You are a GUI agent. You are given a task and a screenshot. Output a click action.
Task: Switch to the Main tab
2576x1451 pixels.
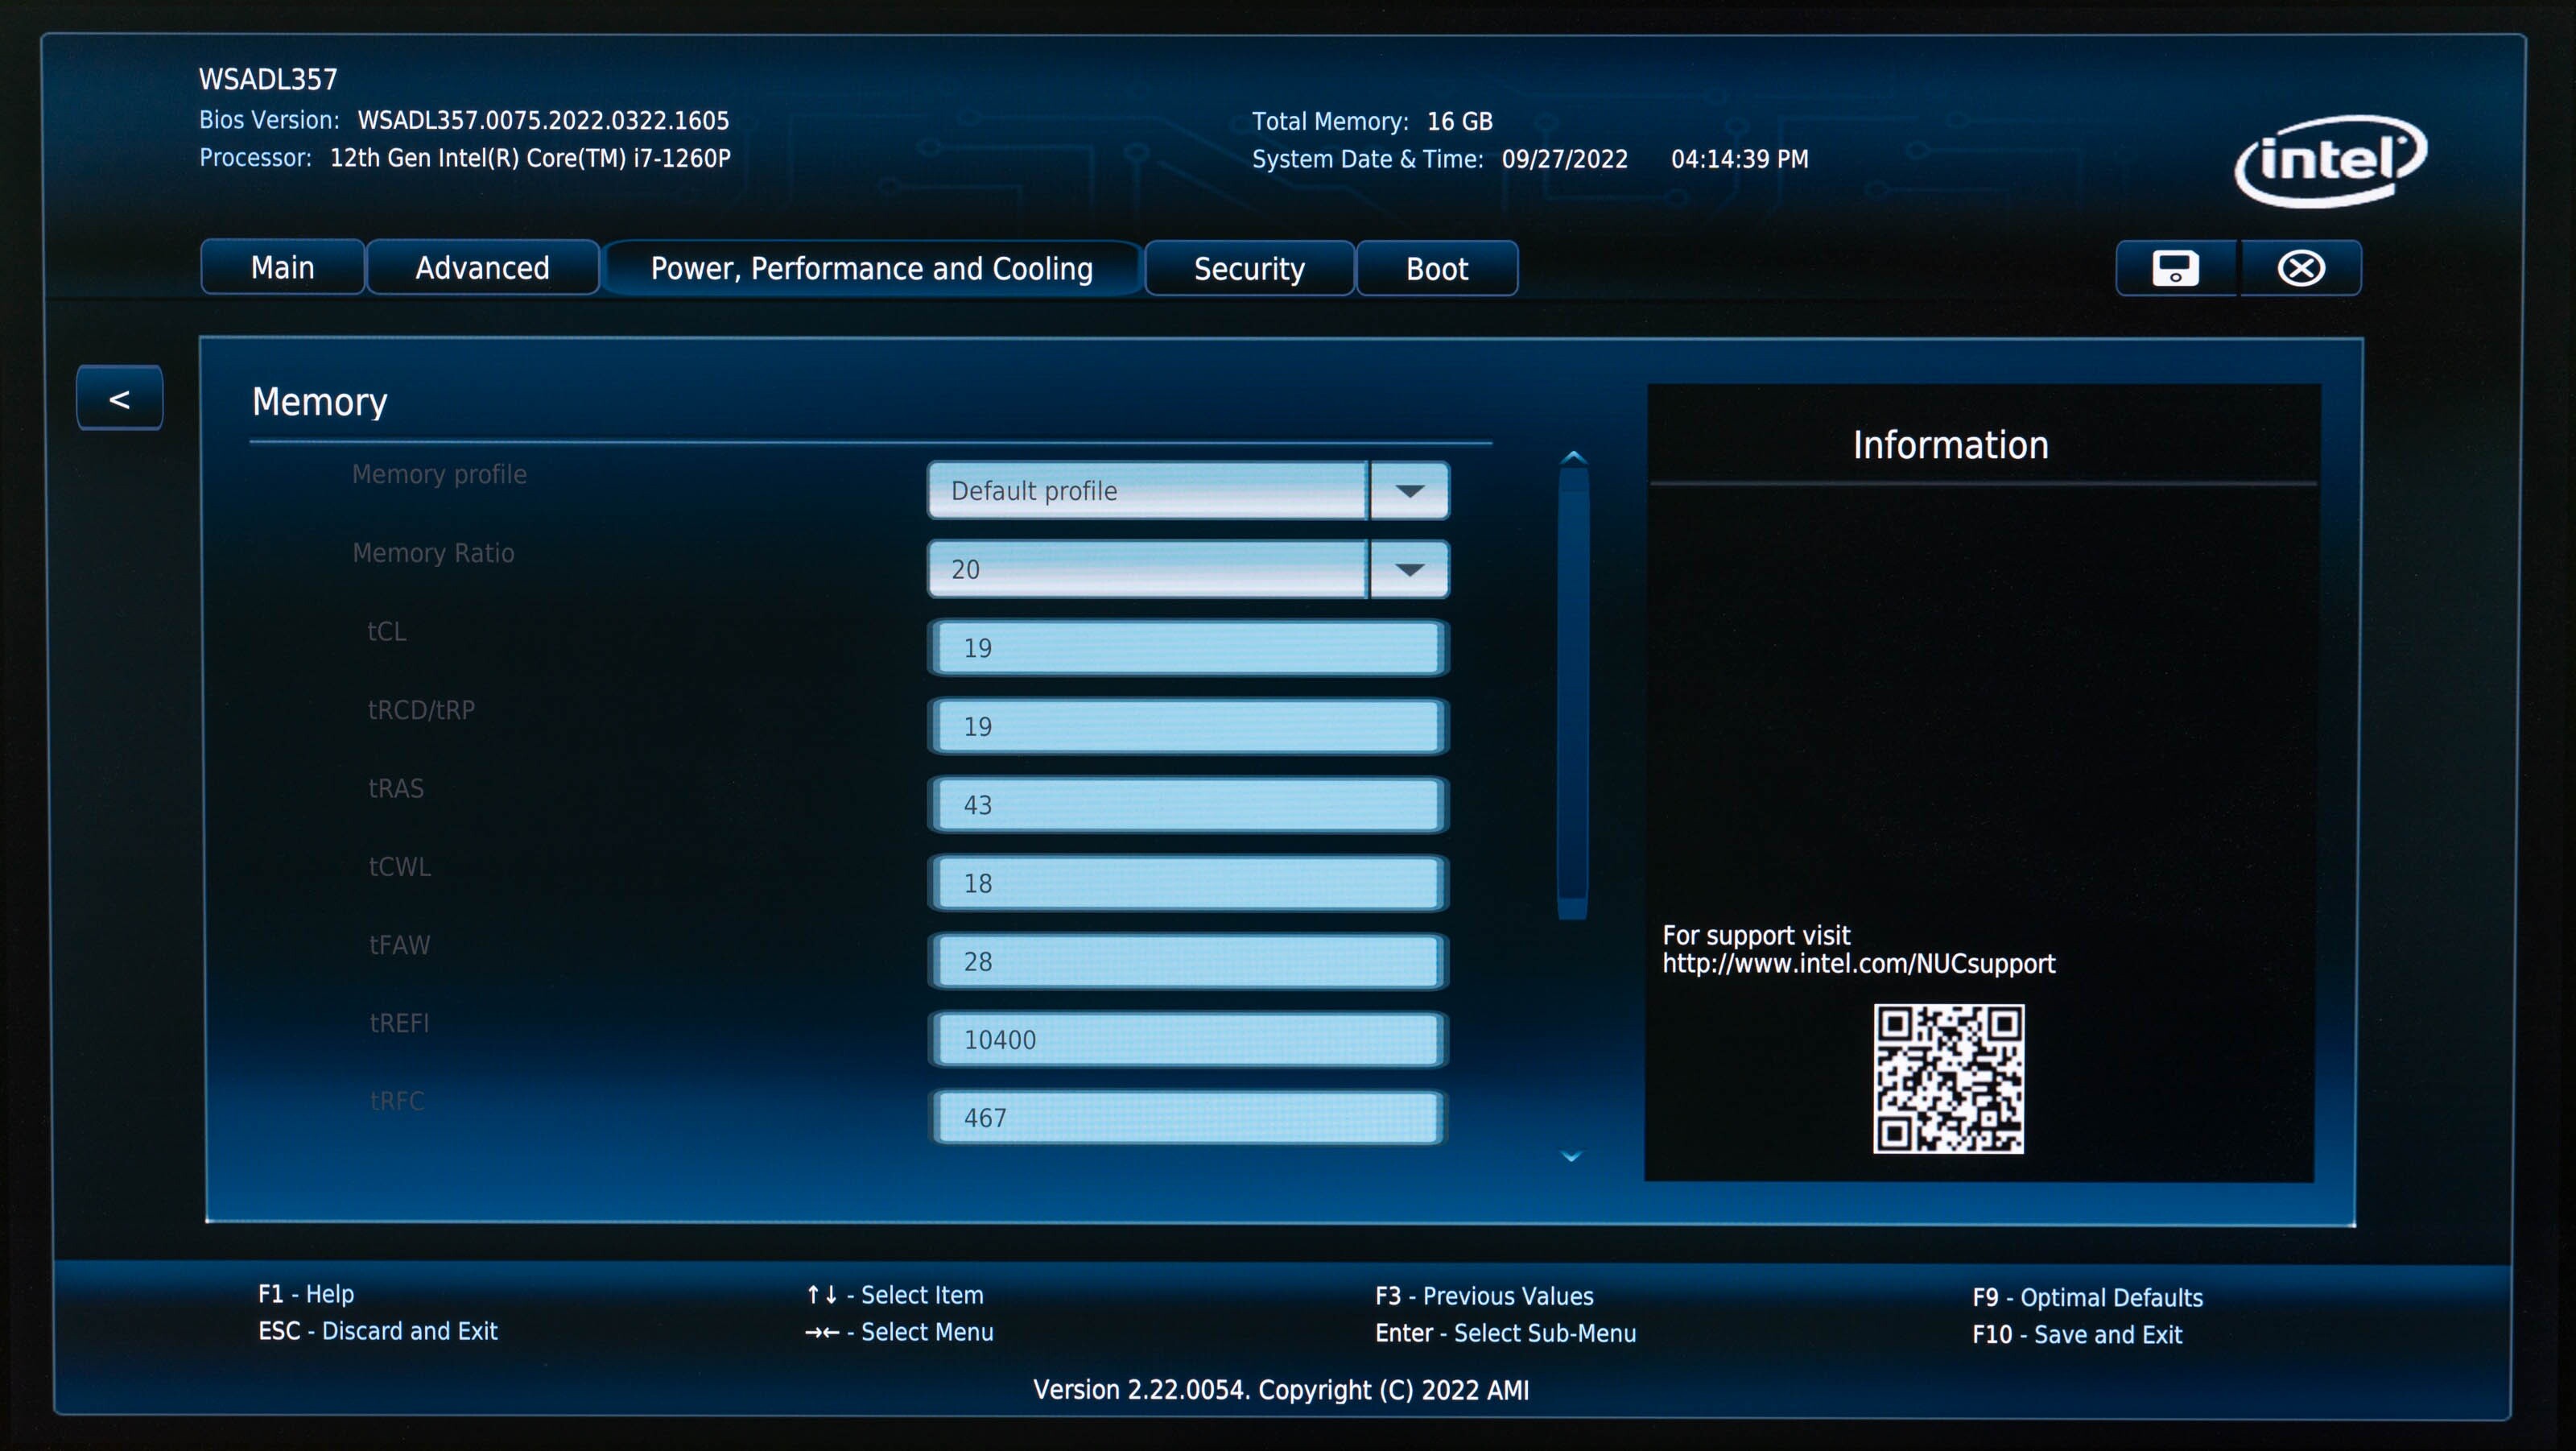[x=282, y=268]
